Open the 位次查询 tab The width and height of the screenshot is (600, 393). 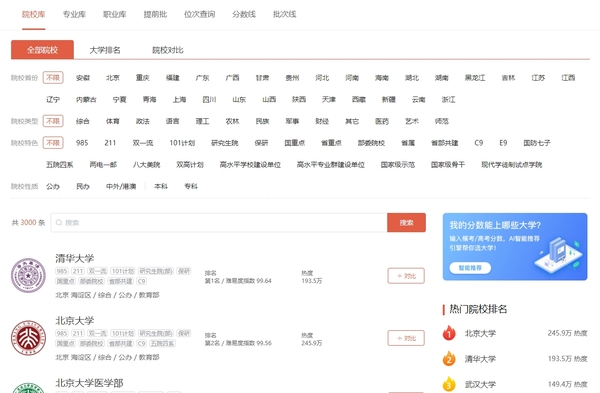tap(199, 15)
